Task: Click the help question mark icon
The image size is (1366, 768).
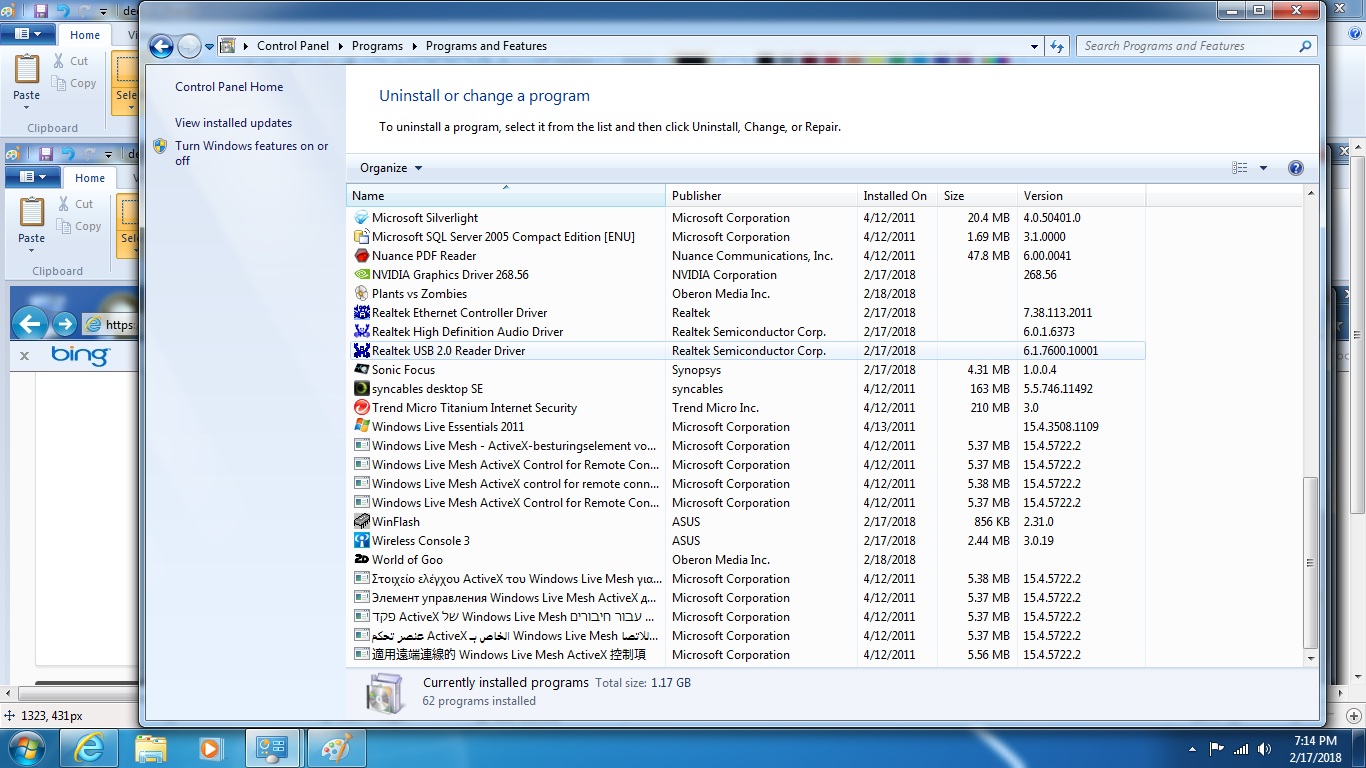Action: (x=1295, y=168)
